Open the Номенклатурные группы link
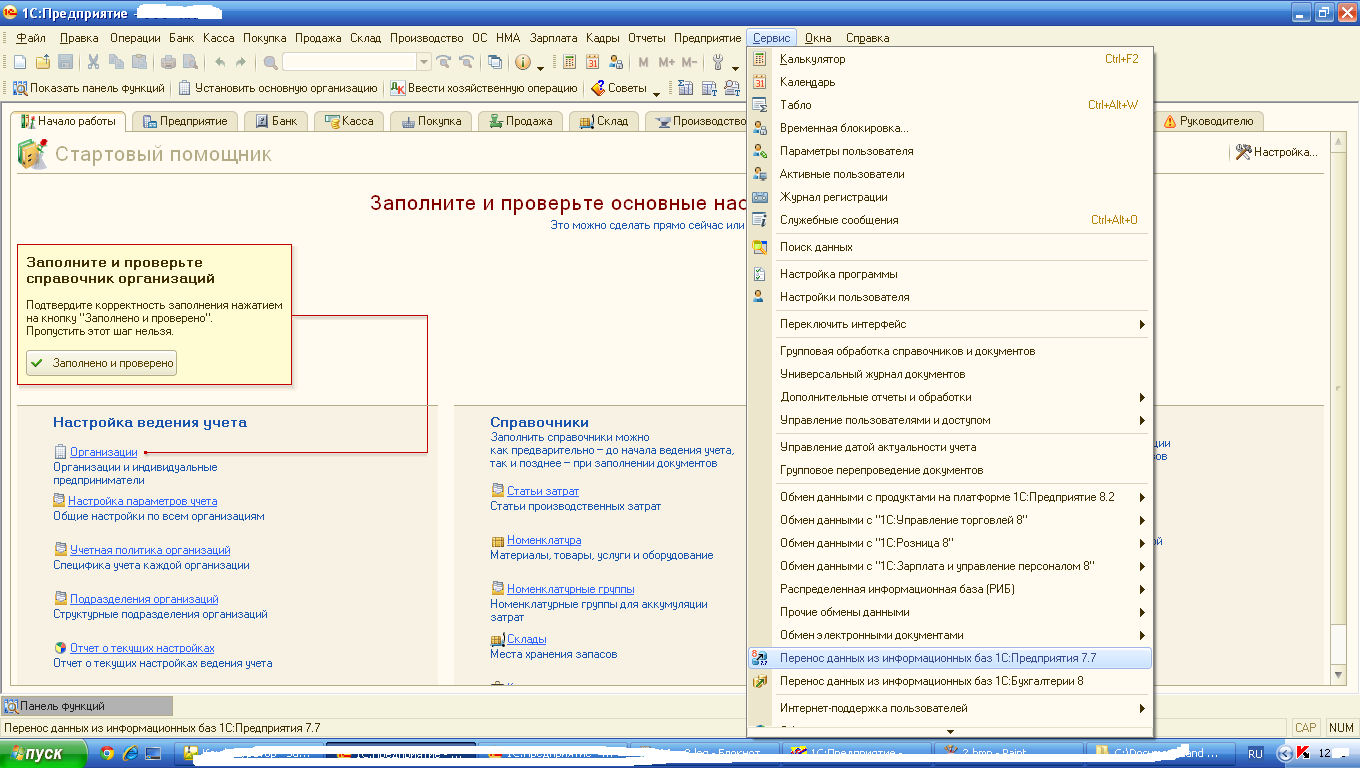Viewport: 1360px width, 768px height. point(570,589)
